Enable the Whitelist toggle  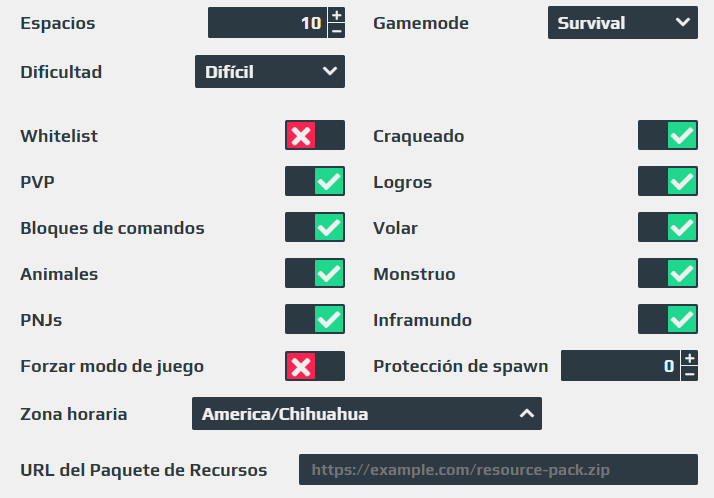[315, 135]
